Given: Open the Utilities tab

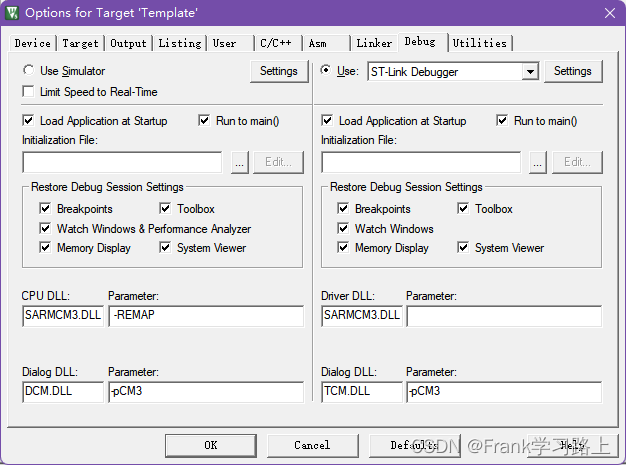Looking at the screenshot, I should 480,43.
